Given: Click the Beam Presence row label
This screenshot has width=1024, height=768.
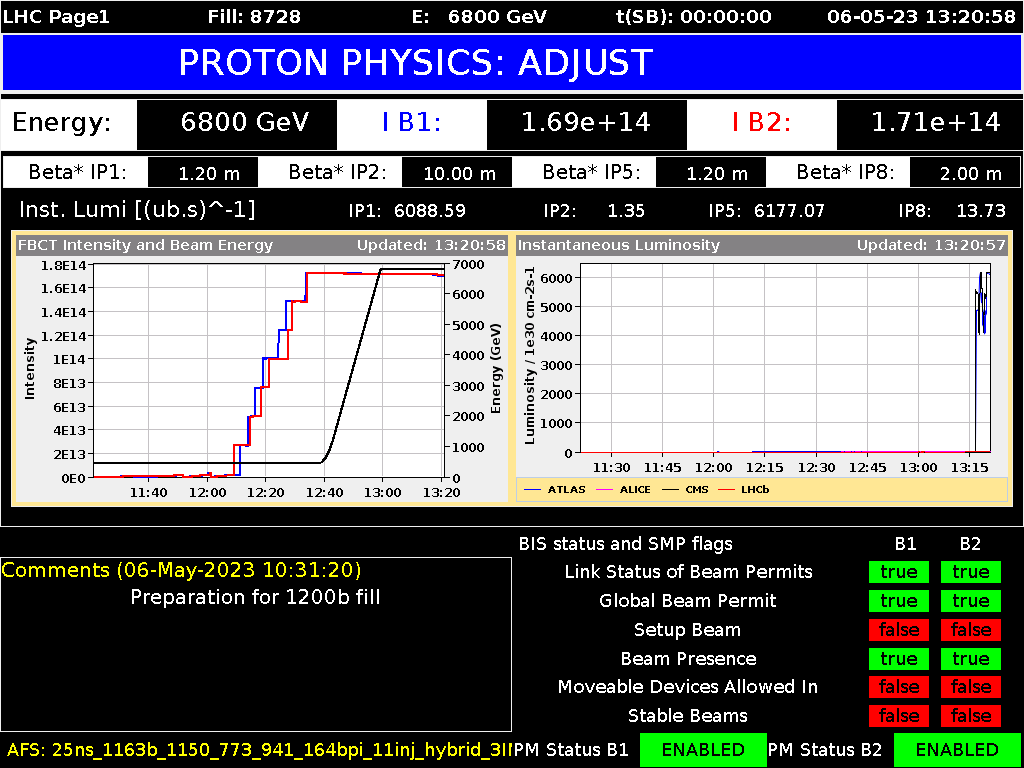Looking at the screenshot, I should pos(688,658).
